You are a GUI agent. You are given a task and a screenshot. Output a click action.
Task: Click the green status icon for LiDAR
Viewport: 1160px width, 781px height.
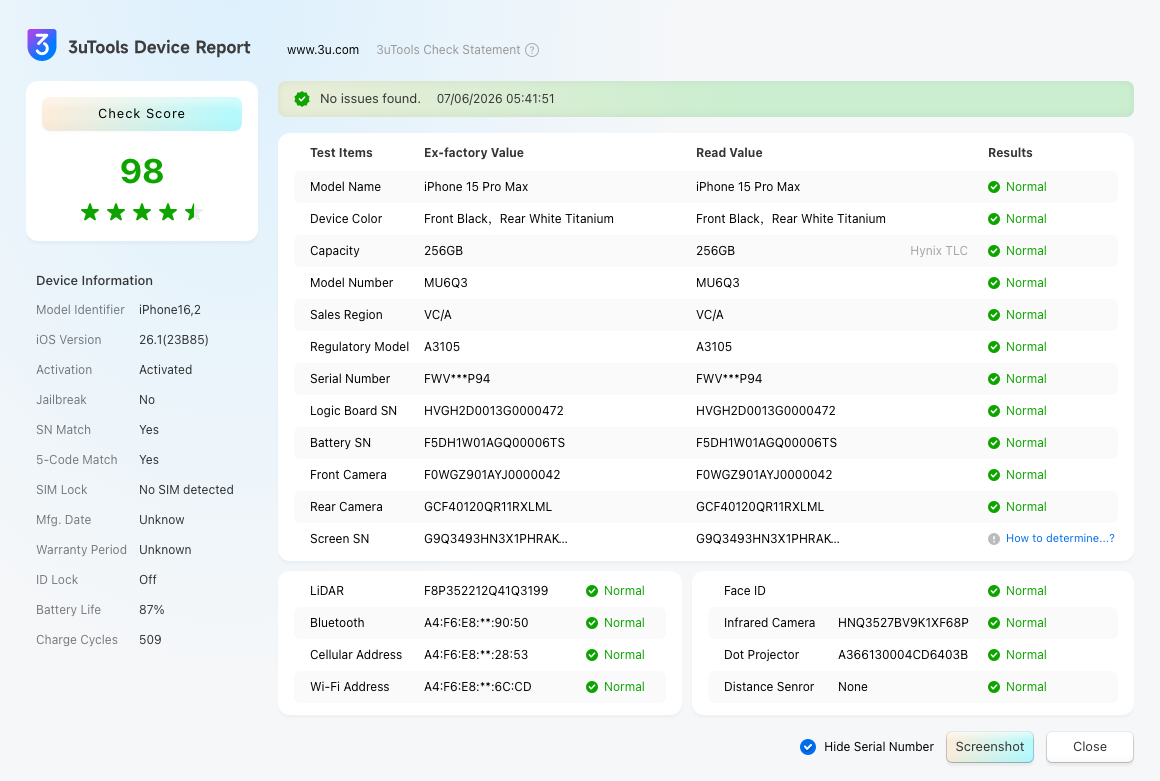592,591
